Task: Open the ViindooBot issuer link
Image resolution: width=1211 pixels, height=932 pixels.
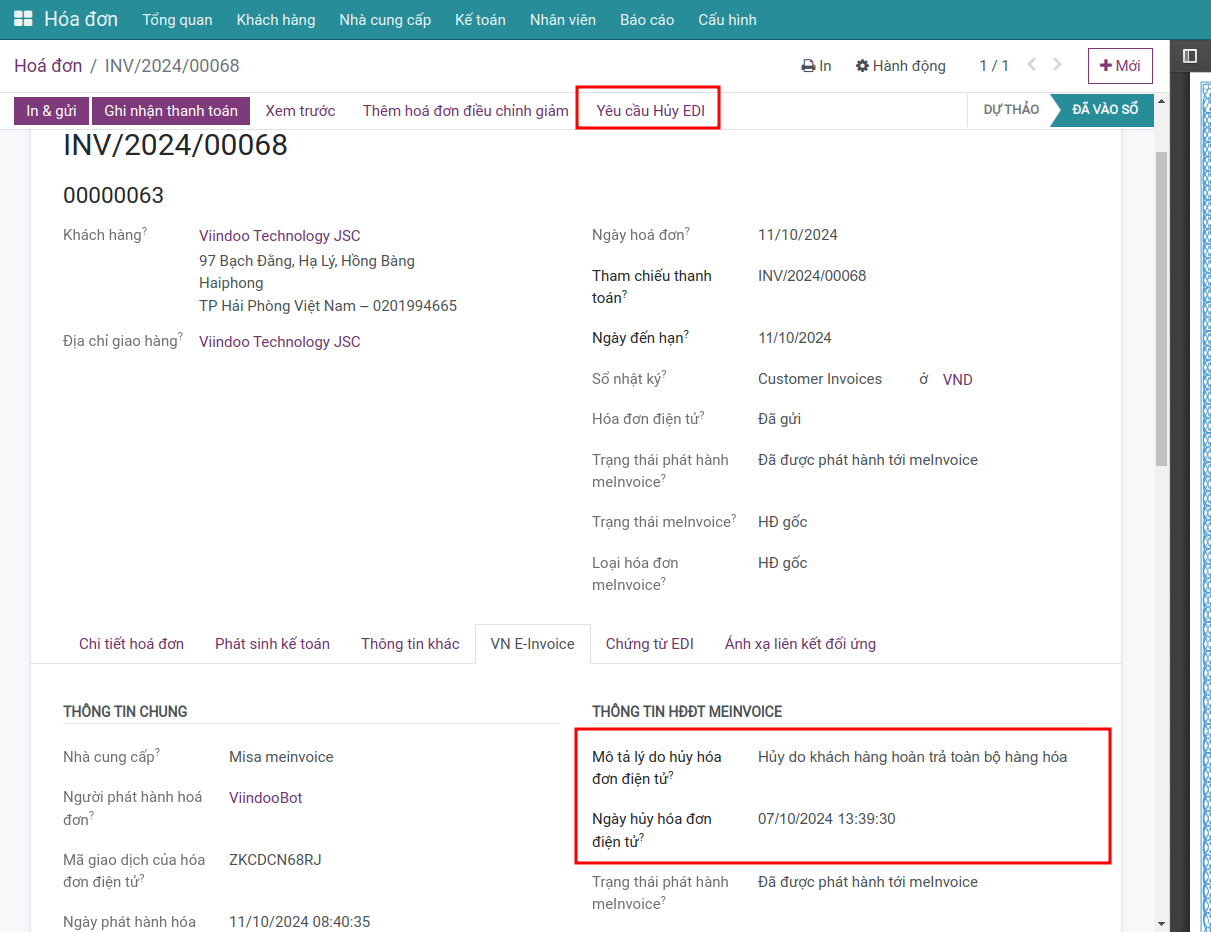Action: (x=265, y=798)
